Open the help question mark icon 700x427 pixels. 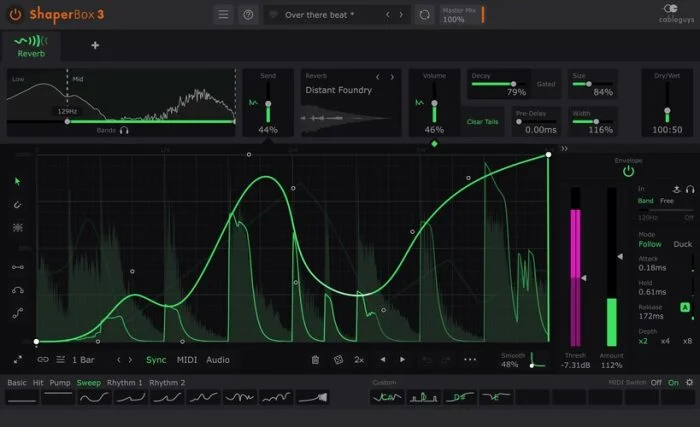point(248,15)
